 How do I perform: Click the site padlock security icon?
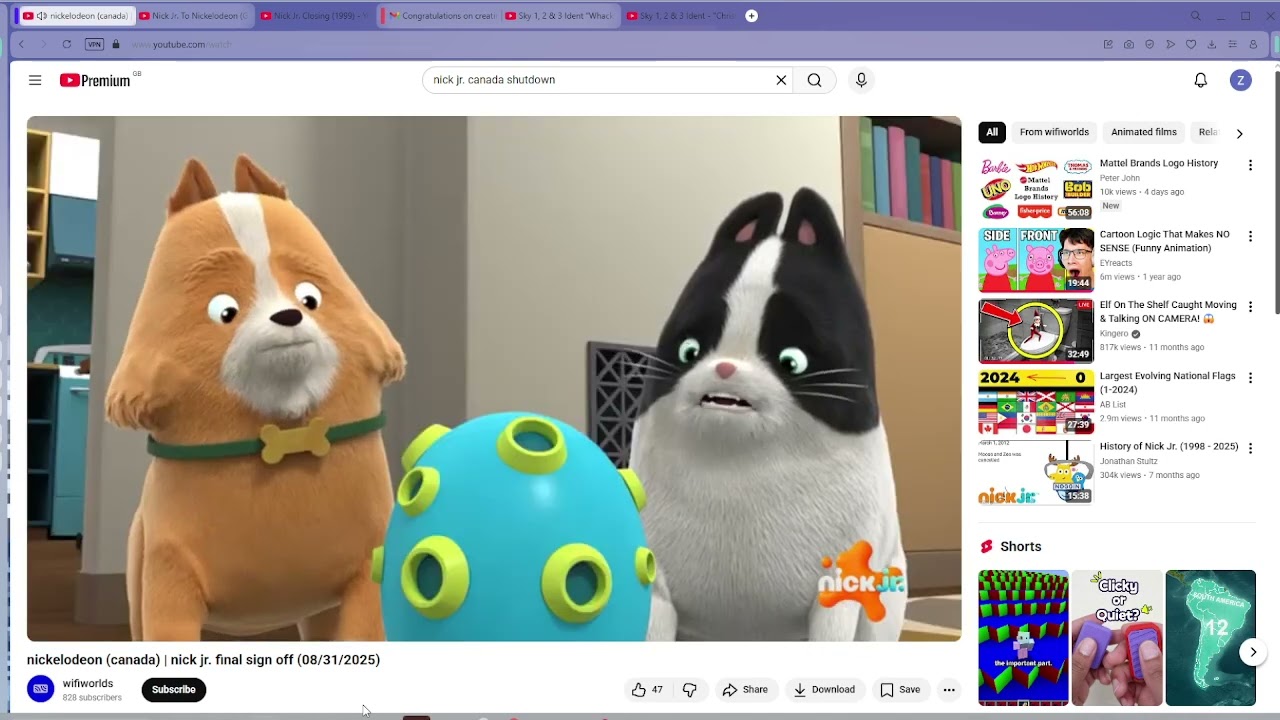(x=116, y=44)
